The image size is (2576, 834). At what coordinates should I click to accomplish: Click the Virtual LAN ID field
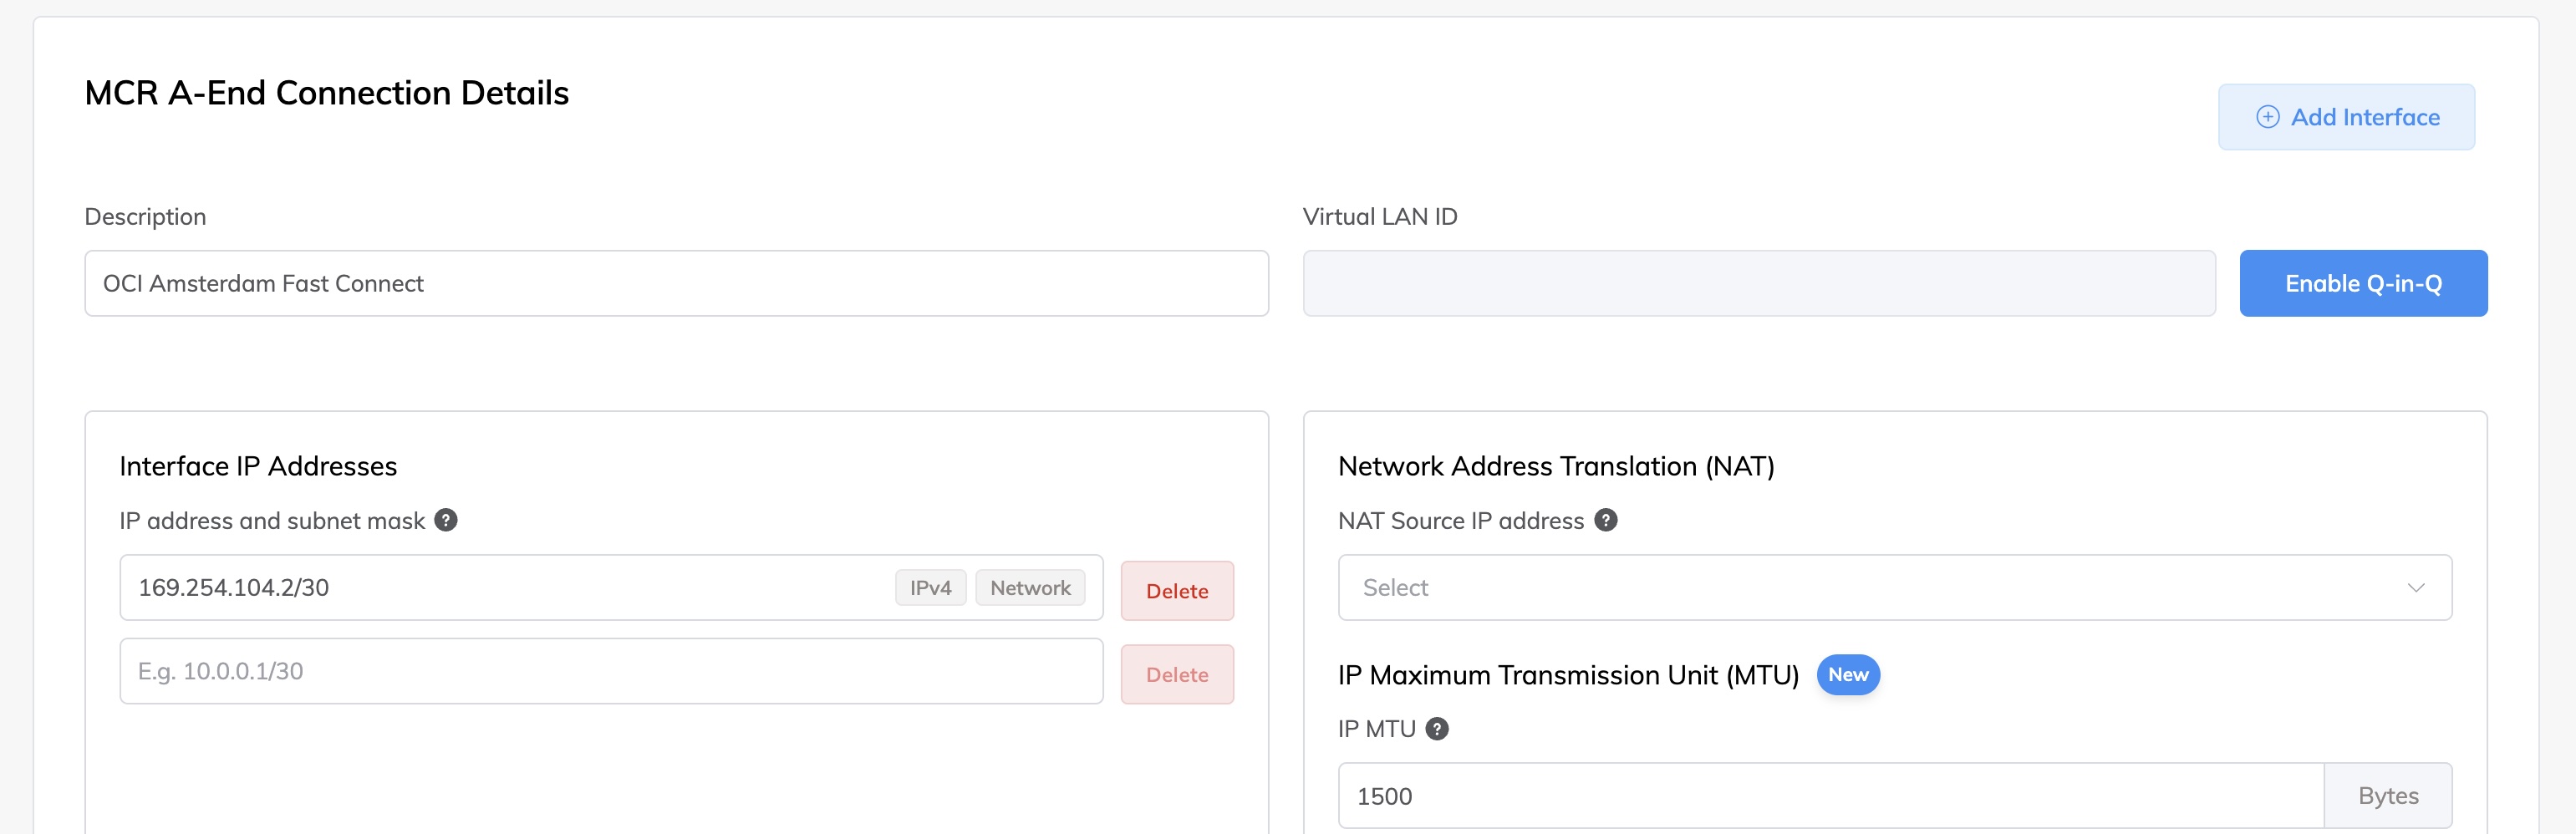[x=1758, y=283]
